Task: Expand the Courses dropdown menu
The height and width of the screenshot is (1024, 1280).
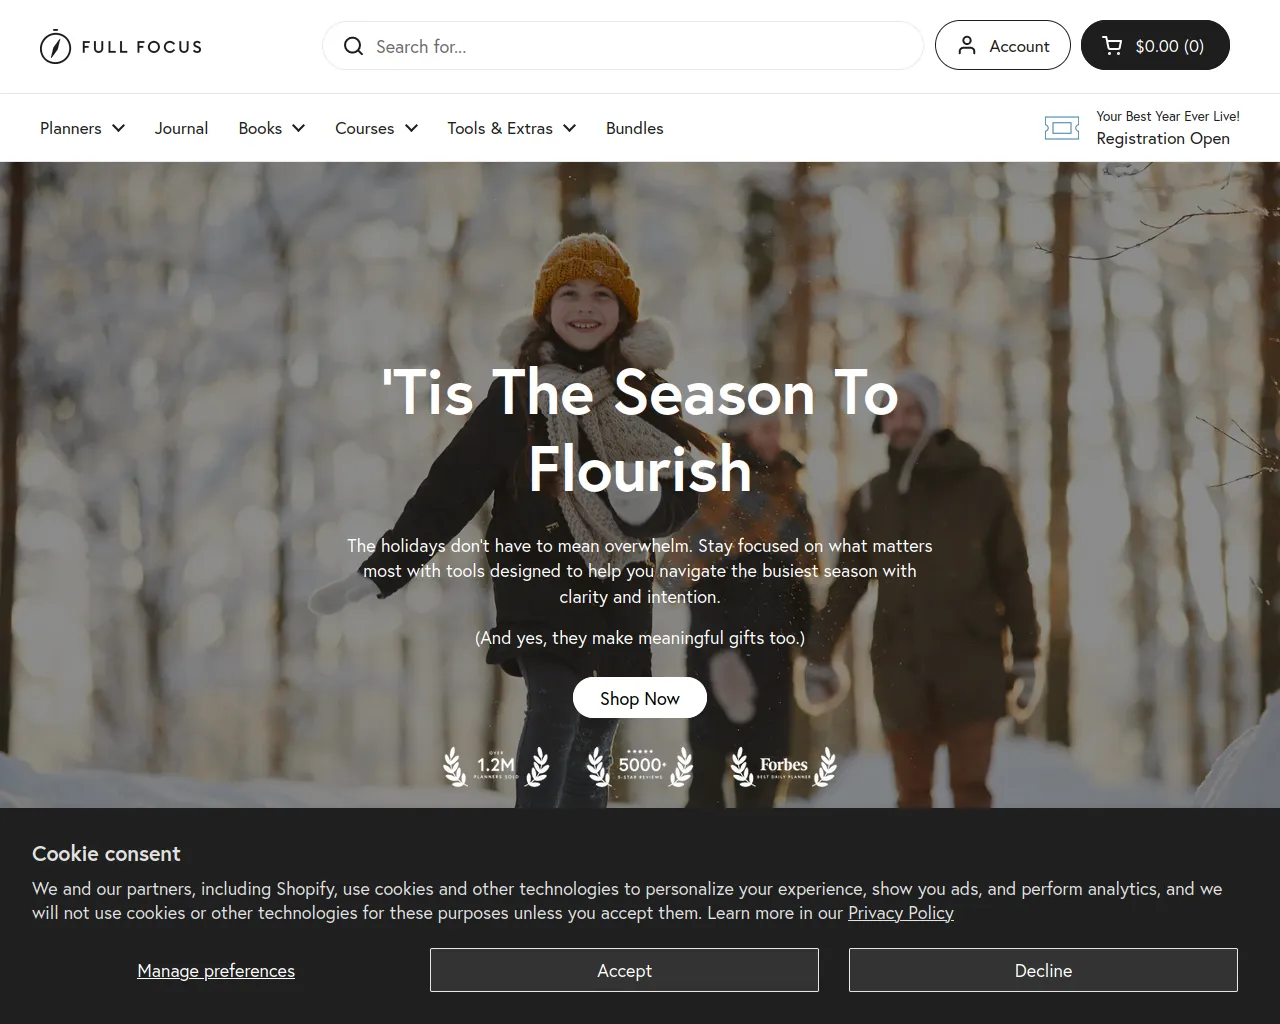Action: [376, 128]
